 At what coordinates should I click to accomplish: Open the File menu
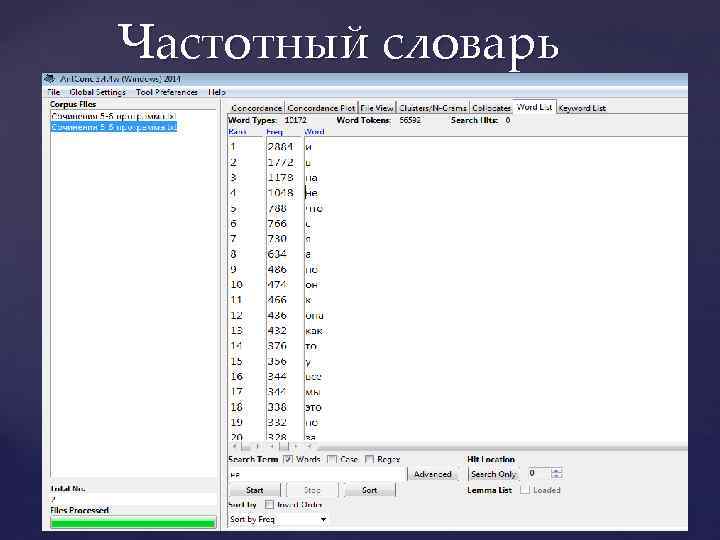53,92
